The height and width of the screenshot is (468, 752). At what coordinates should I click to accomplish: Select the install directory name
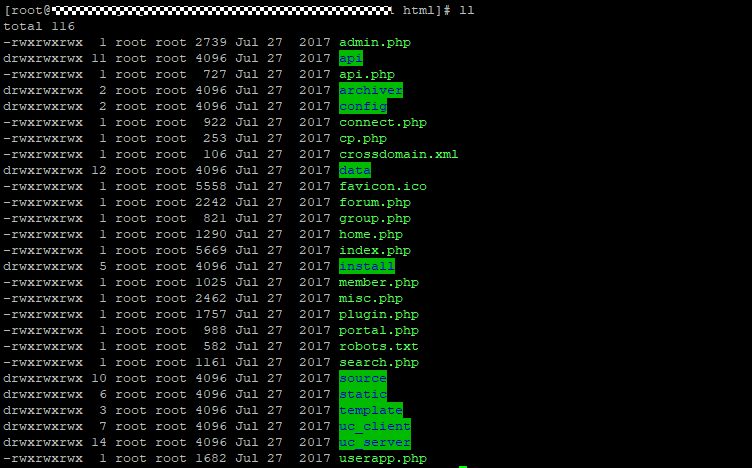367,266
